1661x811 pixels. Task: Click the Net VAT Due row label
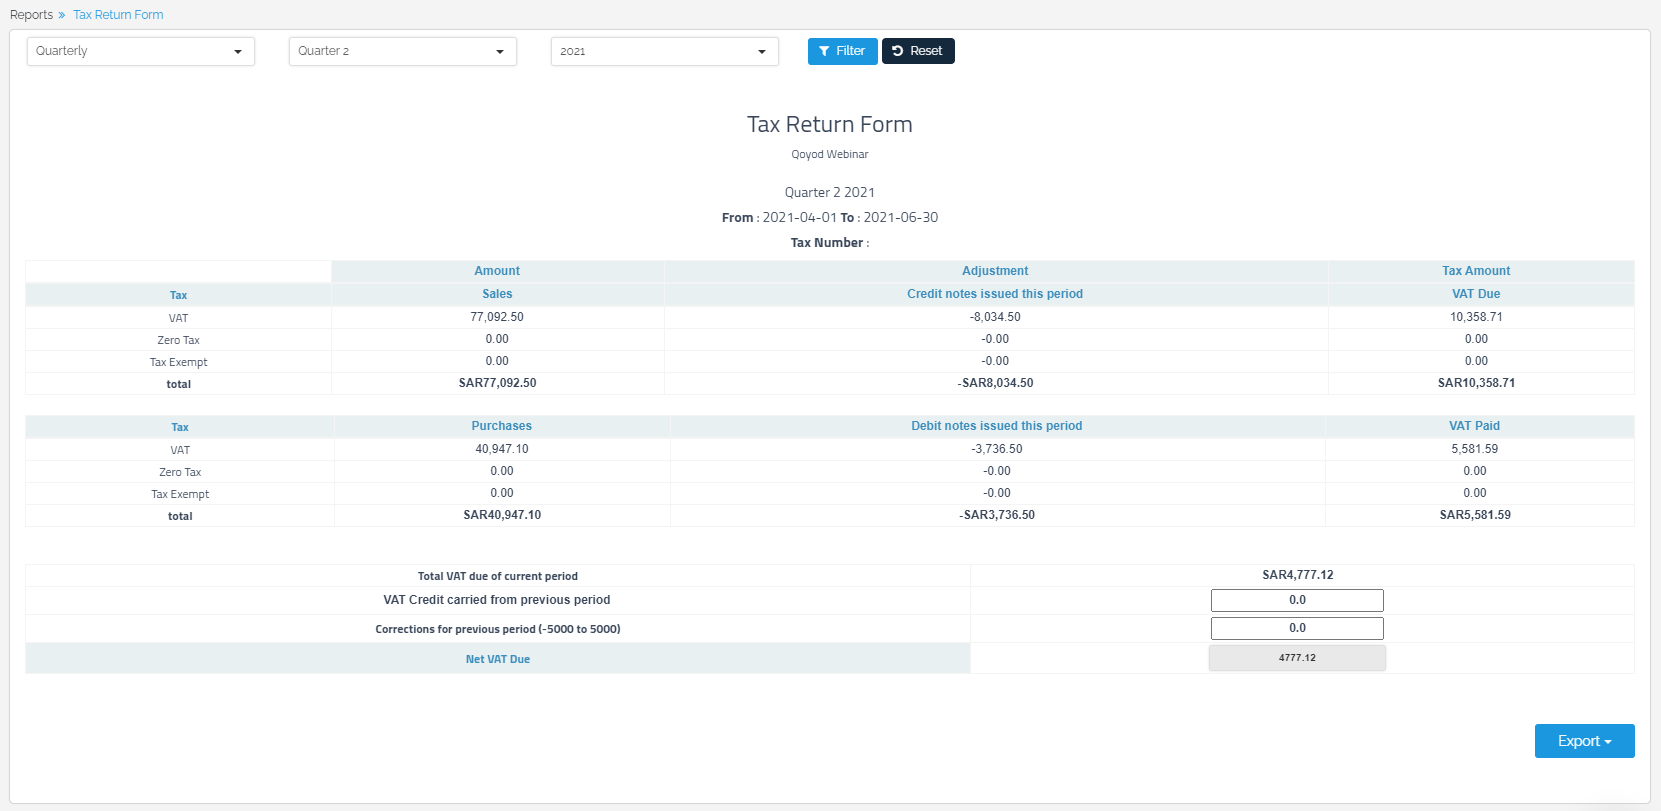click(498, 659)
